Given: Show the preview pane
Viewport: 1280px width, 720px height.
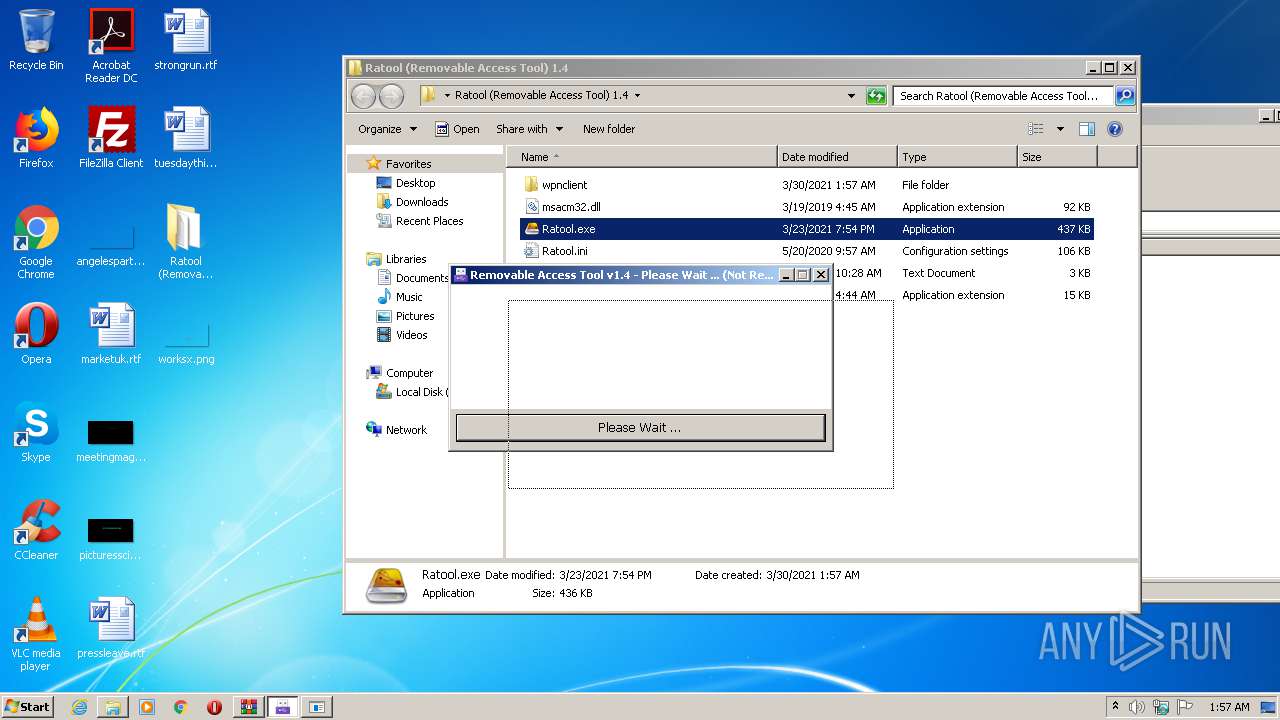Looking at the screenshot, I should pyautogui.click(x=1087, y=129).
